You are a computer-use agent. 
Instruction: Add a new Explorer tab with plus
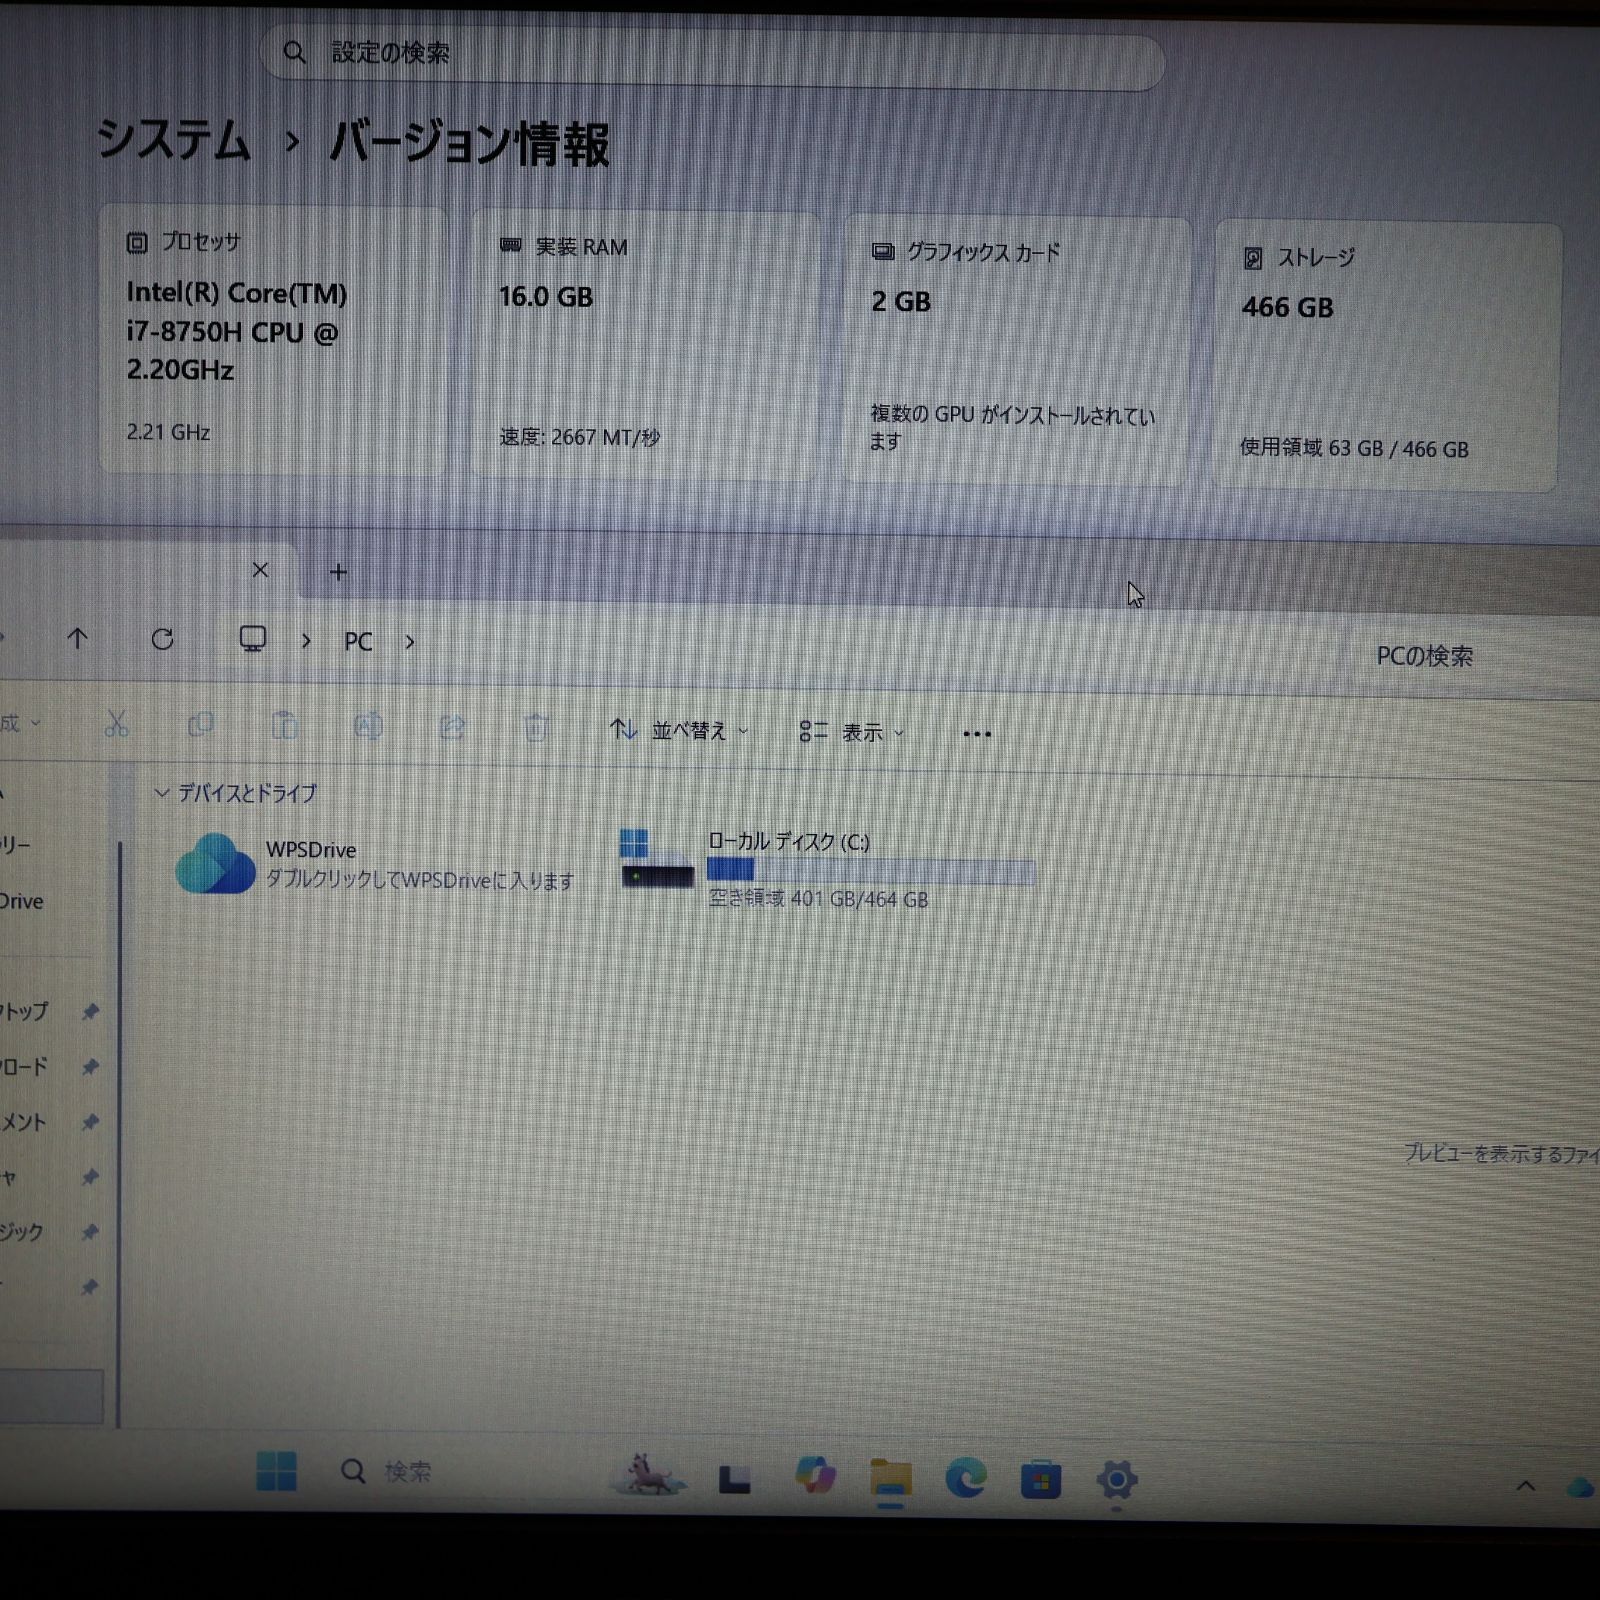pyautogui.click(x=339, y=572)
